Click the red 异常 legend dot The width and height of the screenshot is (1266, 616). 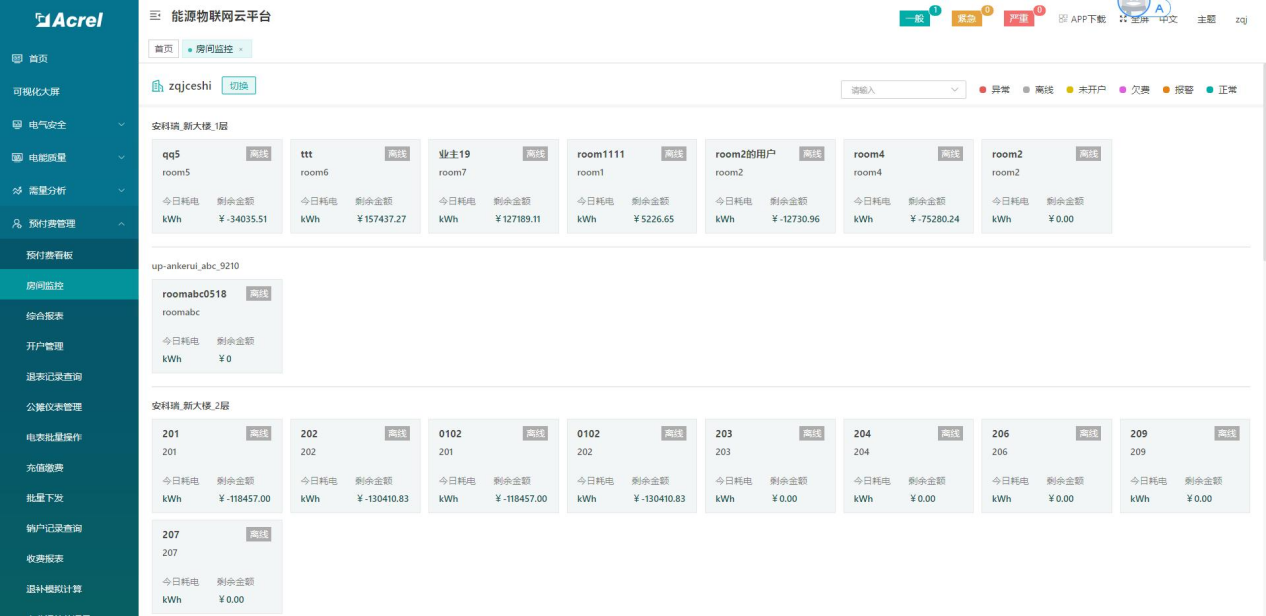pyautogui.click(x=983, y=90)
